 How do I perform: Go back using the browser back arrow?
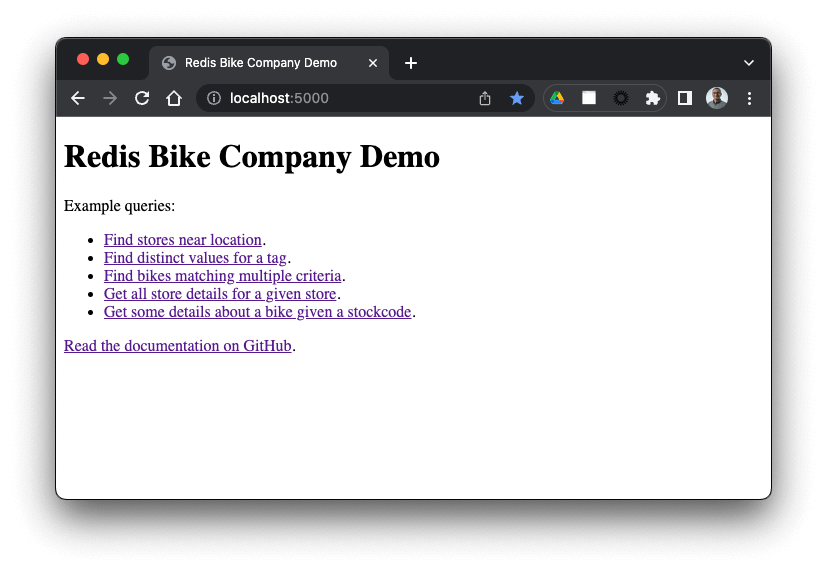click(x=78, y=98)
